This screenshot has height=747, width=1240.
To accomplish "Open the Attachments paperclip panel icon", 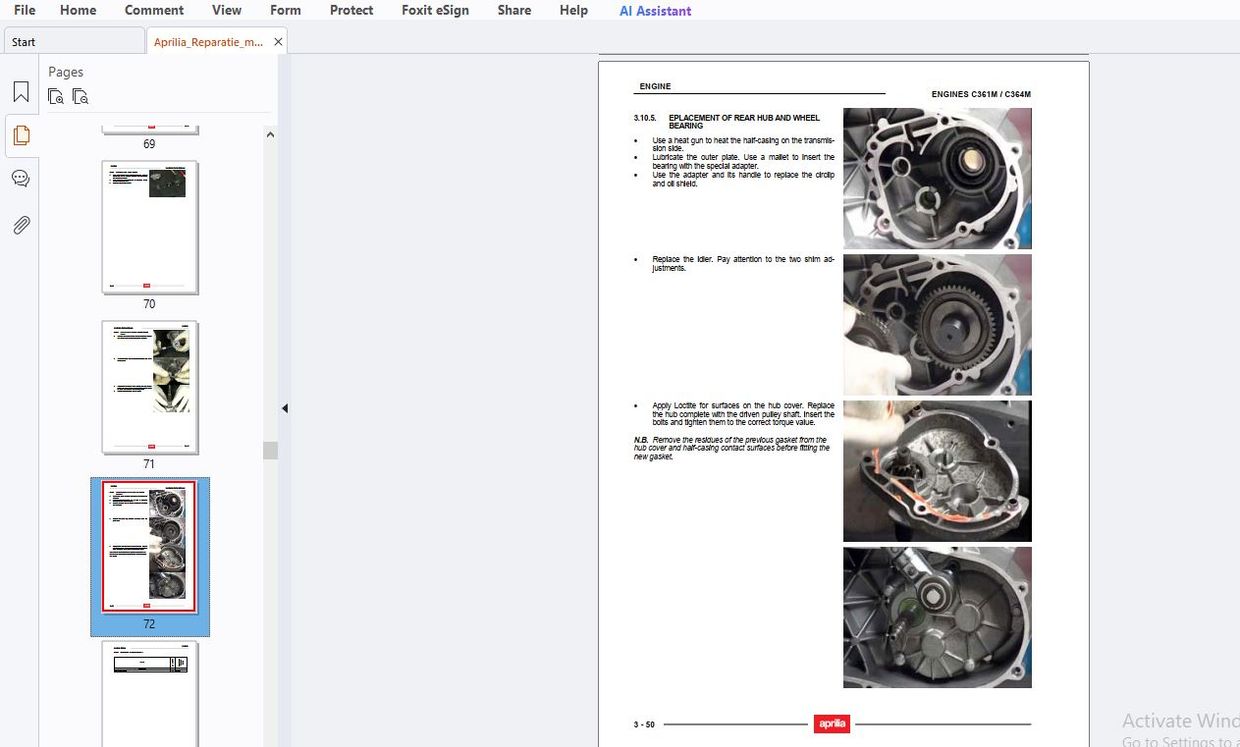I will pos(21,224).
